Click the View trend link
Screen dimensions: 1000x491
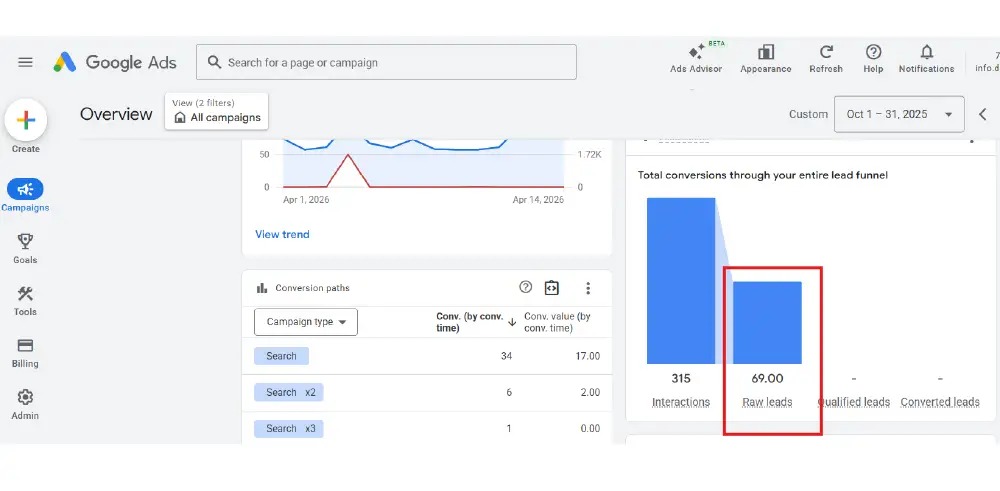point(282,234)
